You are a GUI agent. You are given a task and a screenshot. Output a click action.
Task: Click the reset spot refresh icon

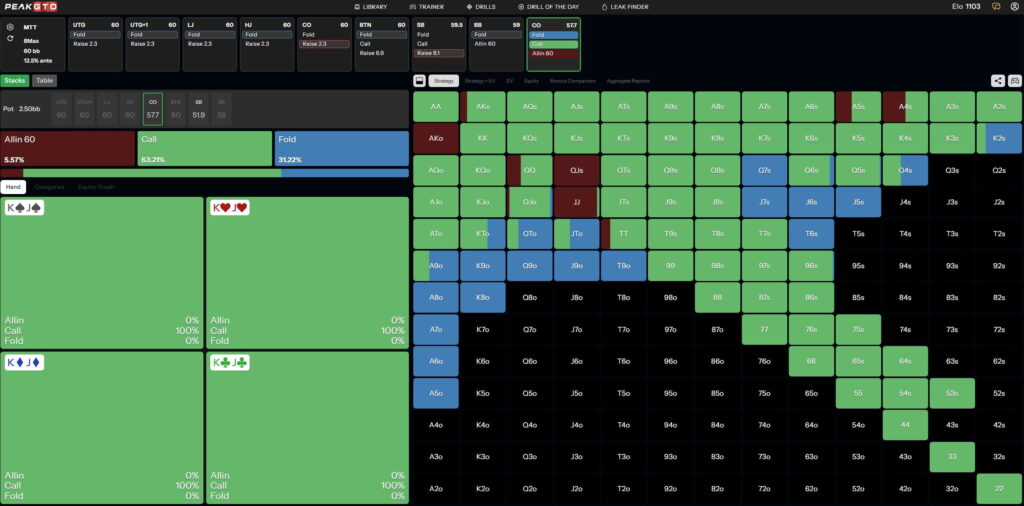click(10, 38)
